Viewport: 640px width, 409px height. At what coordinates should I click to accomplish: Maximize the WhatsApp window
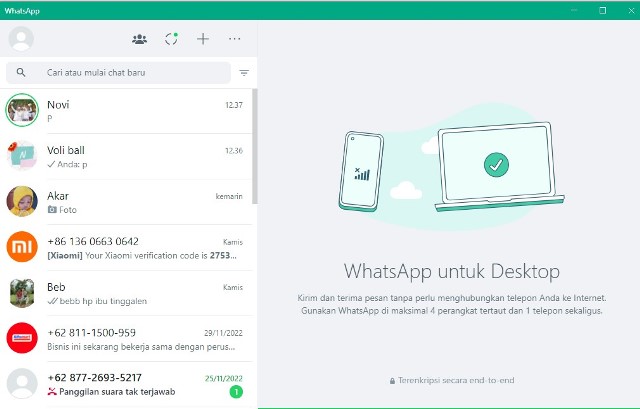point(602,10)
